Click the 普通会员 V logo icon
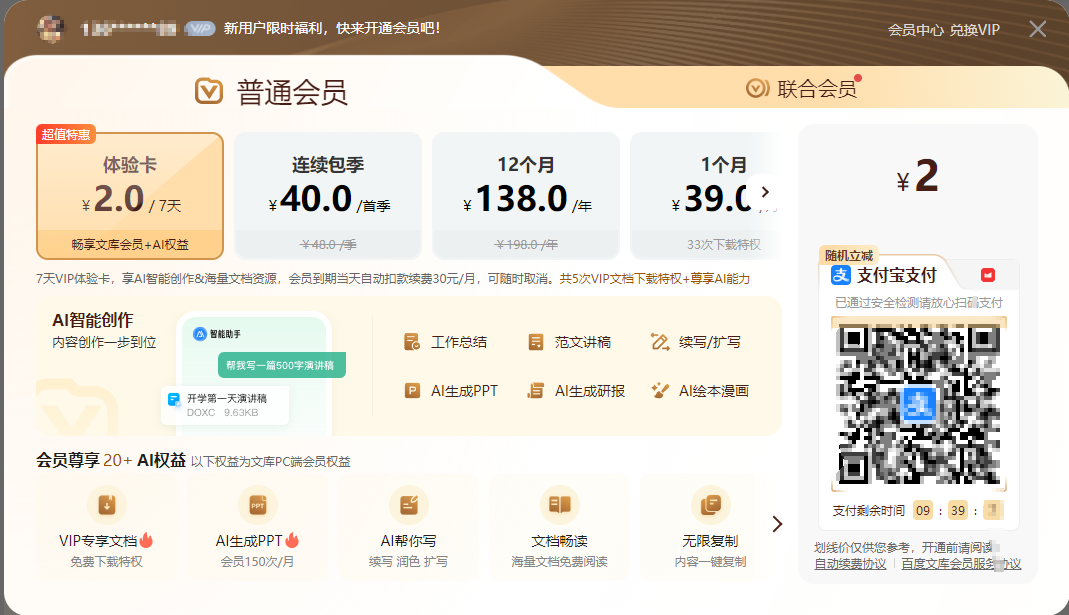The width and height of the screenshot is (1069, 615). click(209, 91)
